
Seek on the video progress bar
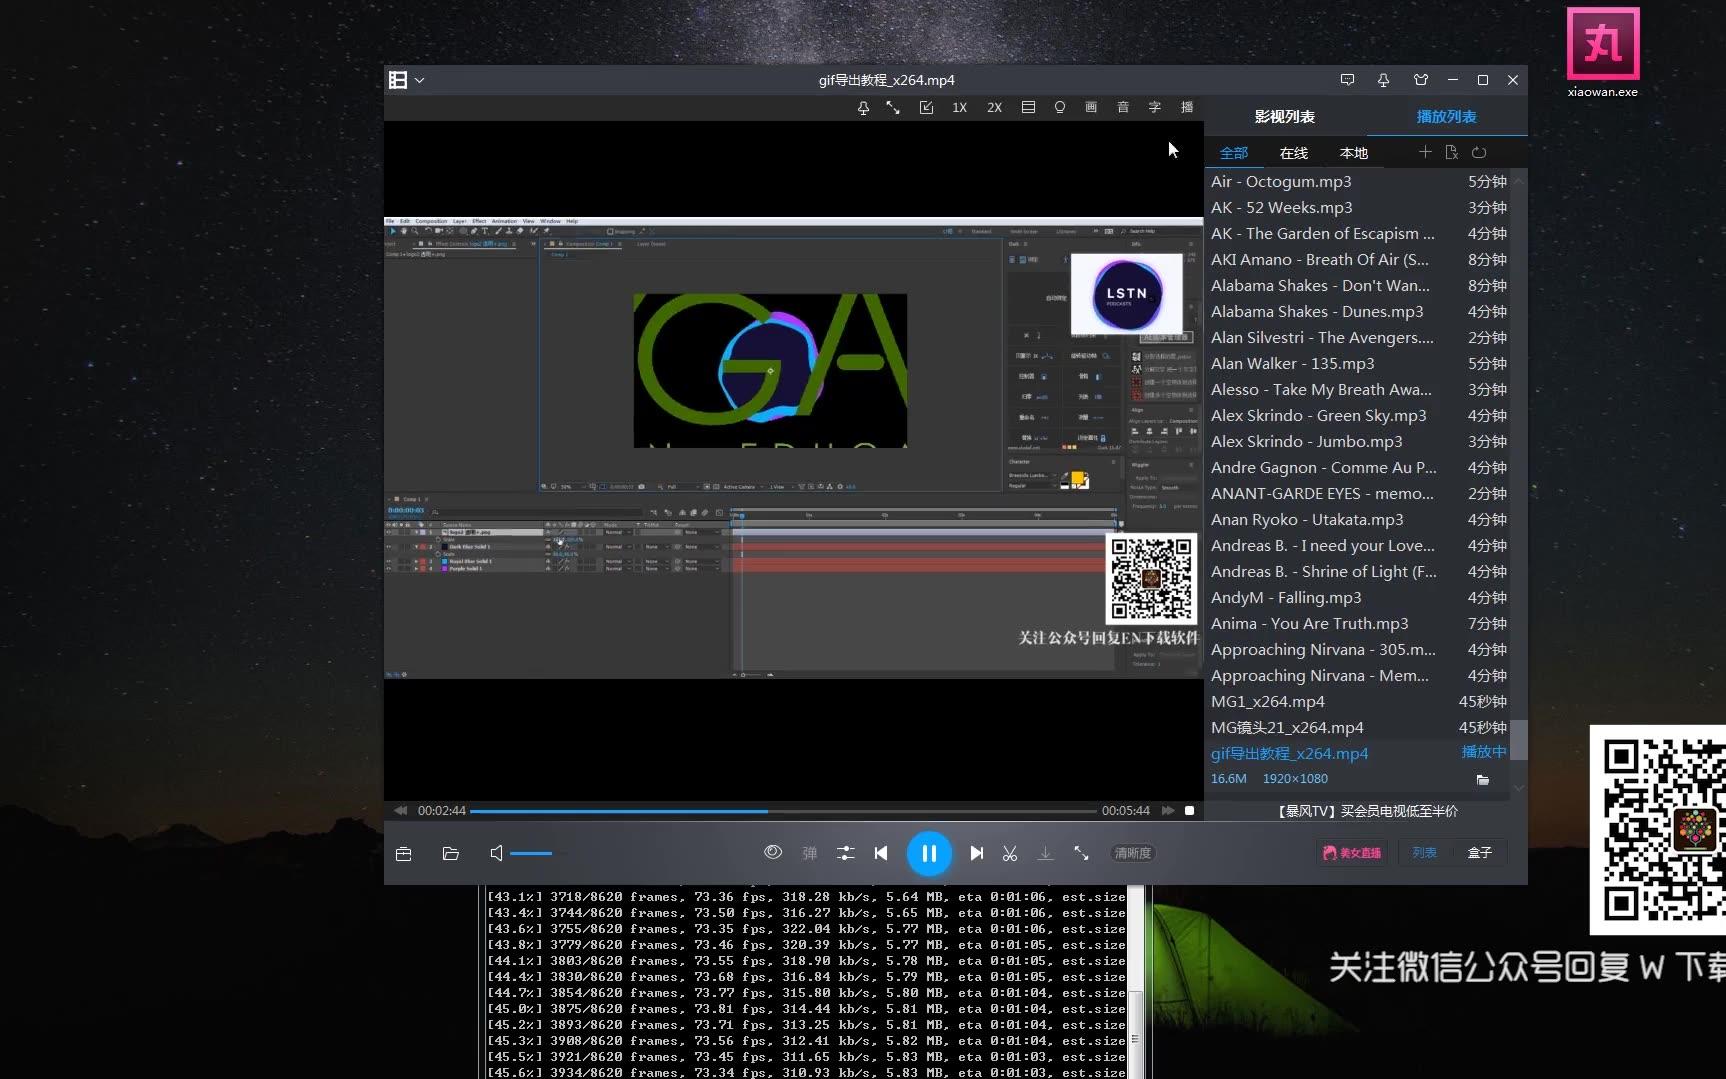(784, 811)
